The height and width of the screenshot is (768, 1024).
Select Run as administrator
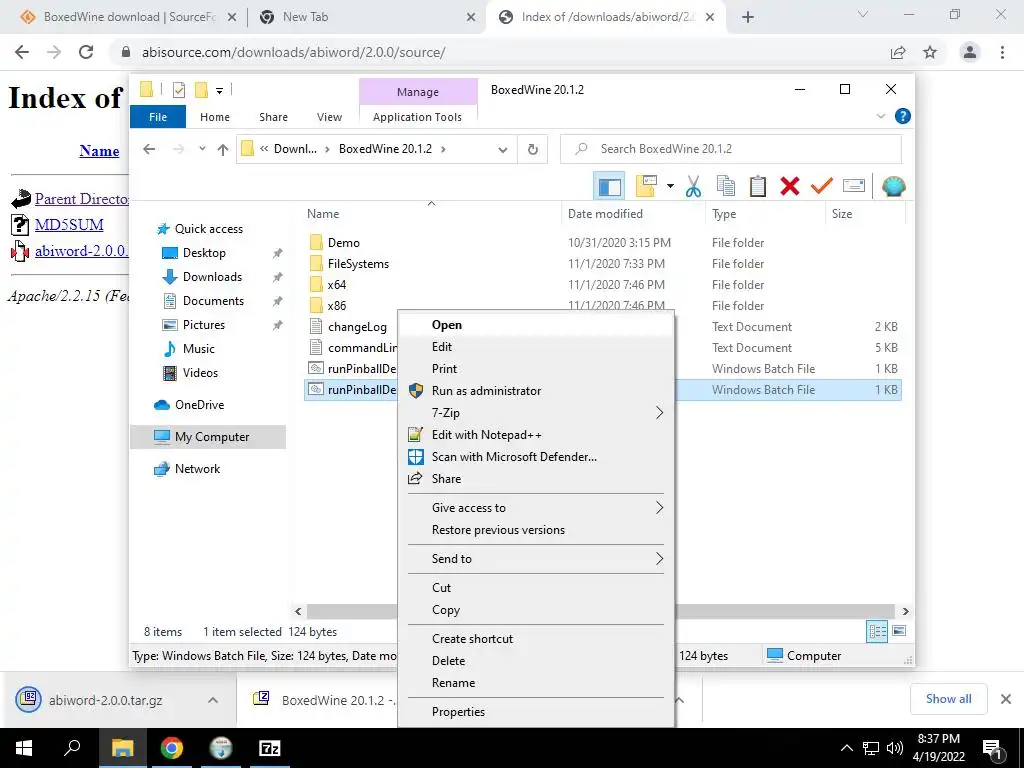tap(536, 391)
